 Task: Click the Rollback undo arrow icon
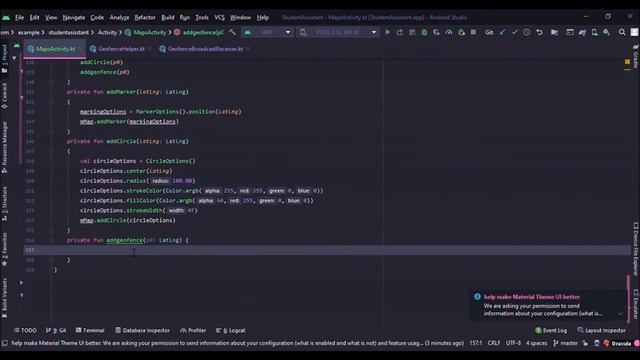pos(539,32)
